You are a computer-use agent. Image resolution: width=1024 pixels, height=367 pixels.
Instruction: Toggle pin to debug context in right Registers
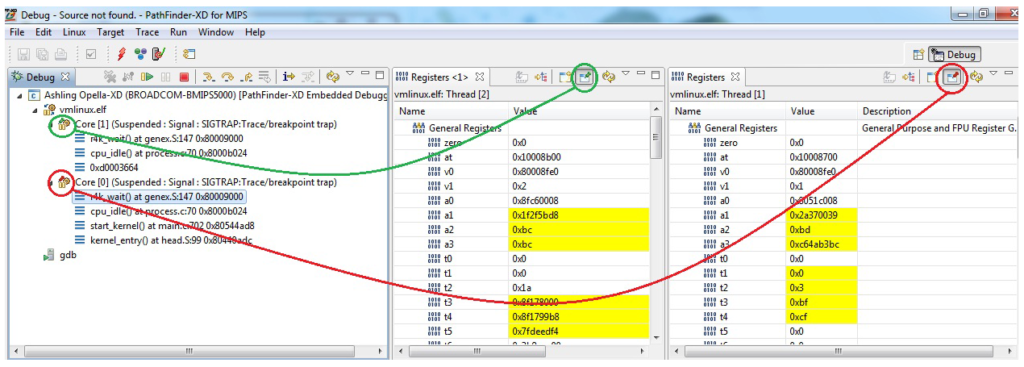(953, 77)
